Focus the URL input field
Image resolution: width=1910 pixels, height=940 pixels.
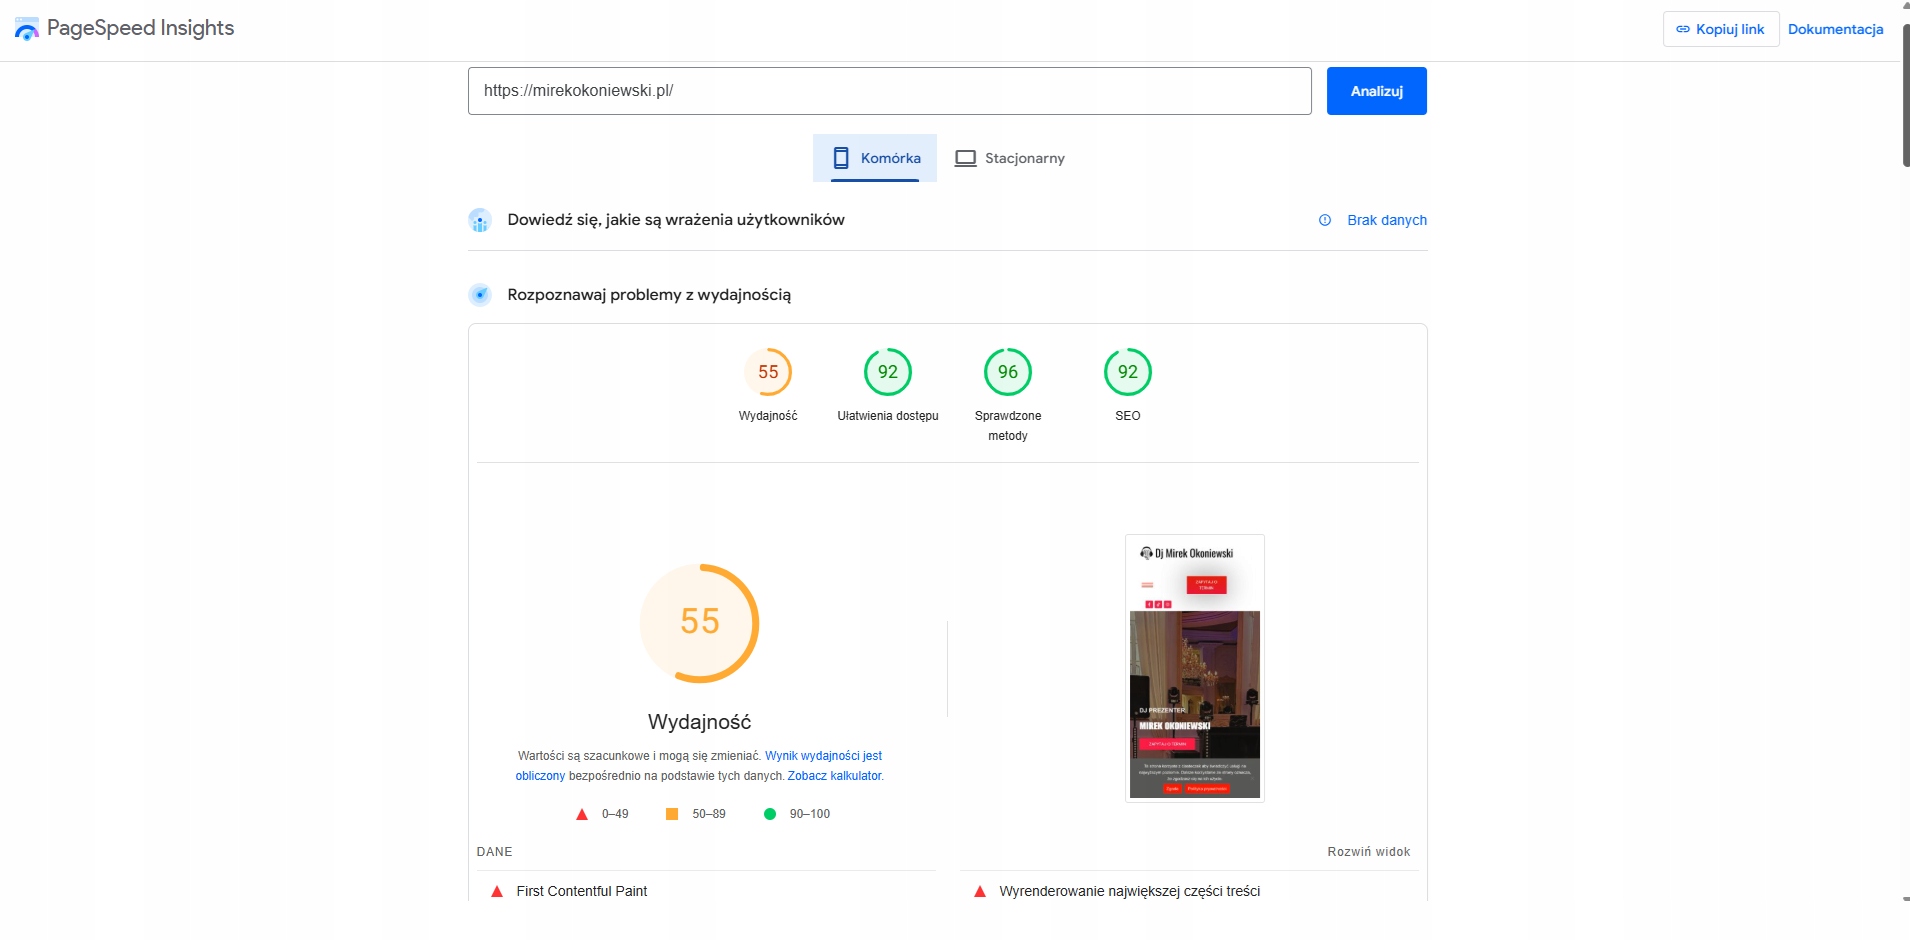pyautogui.click(x=890, y=91)
